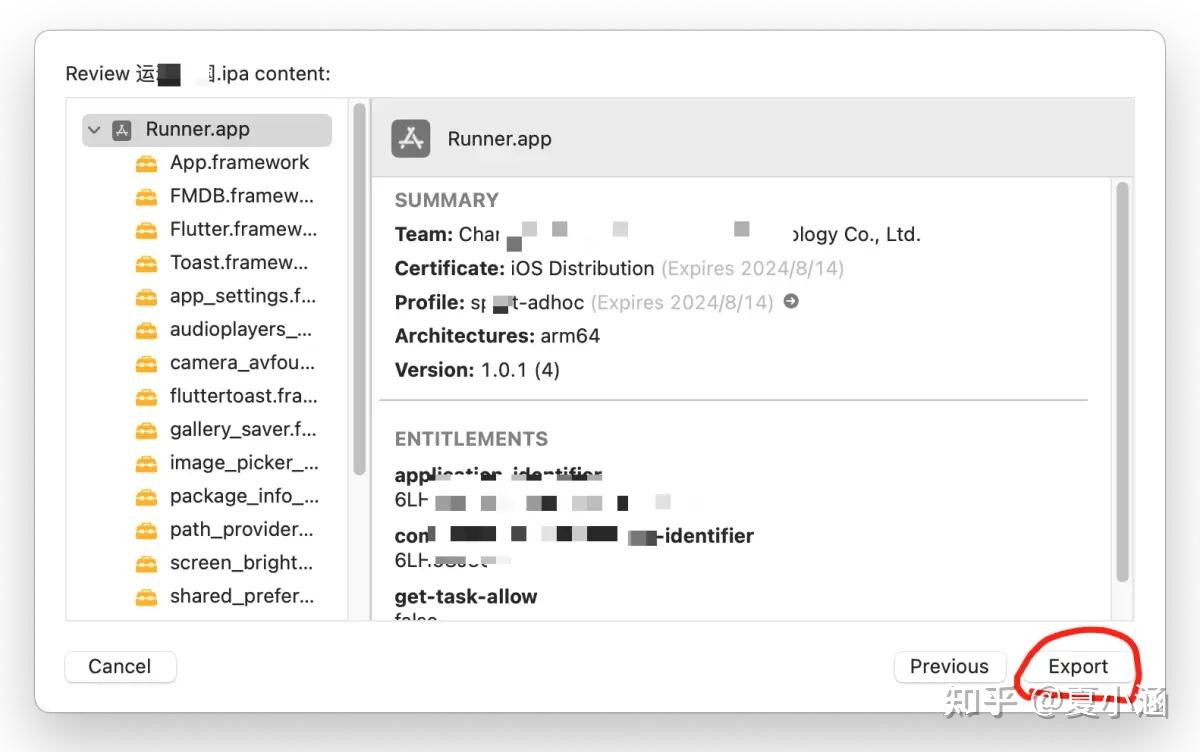
Task: Go back with the Previous button
Action: point(948,667)
